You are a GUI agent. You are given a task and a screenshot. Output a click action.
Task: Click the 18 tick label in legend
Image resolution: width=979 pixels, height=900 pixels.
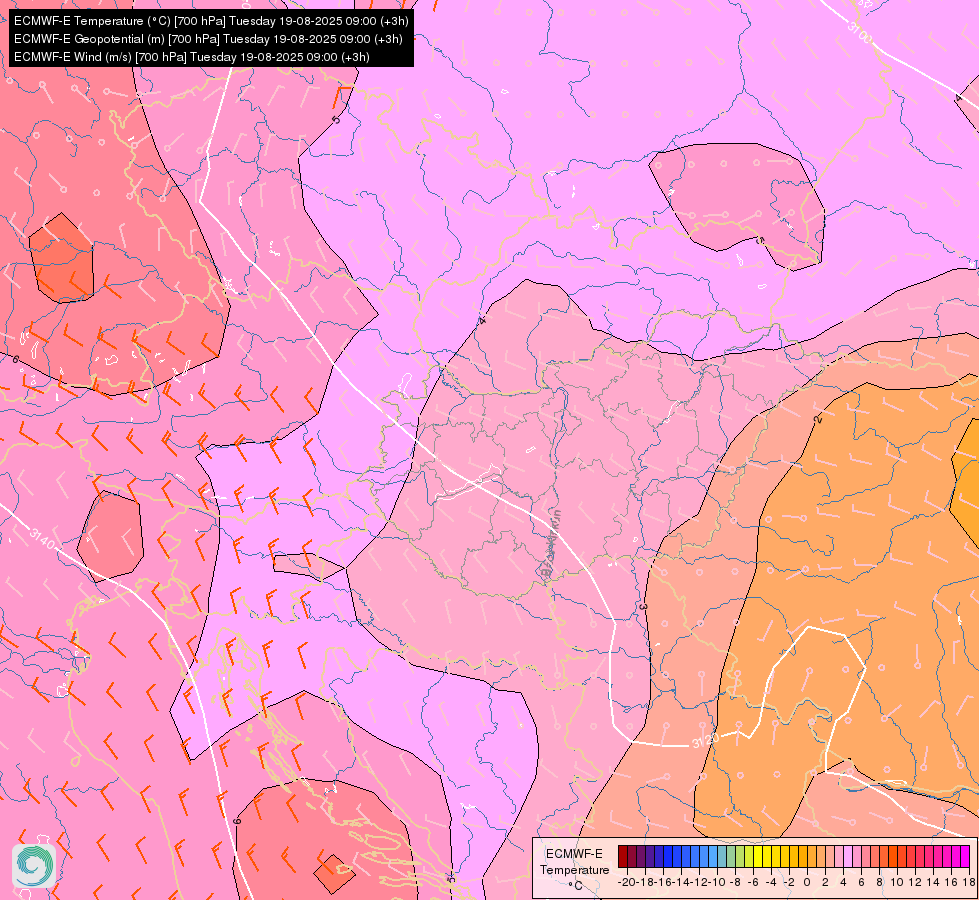[968, 882]
